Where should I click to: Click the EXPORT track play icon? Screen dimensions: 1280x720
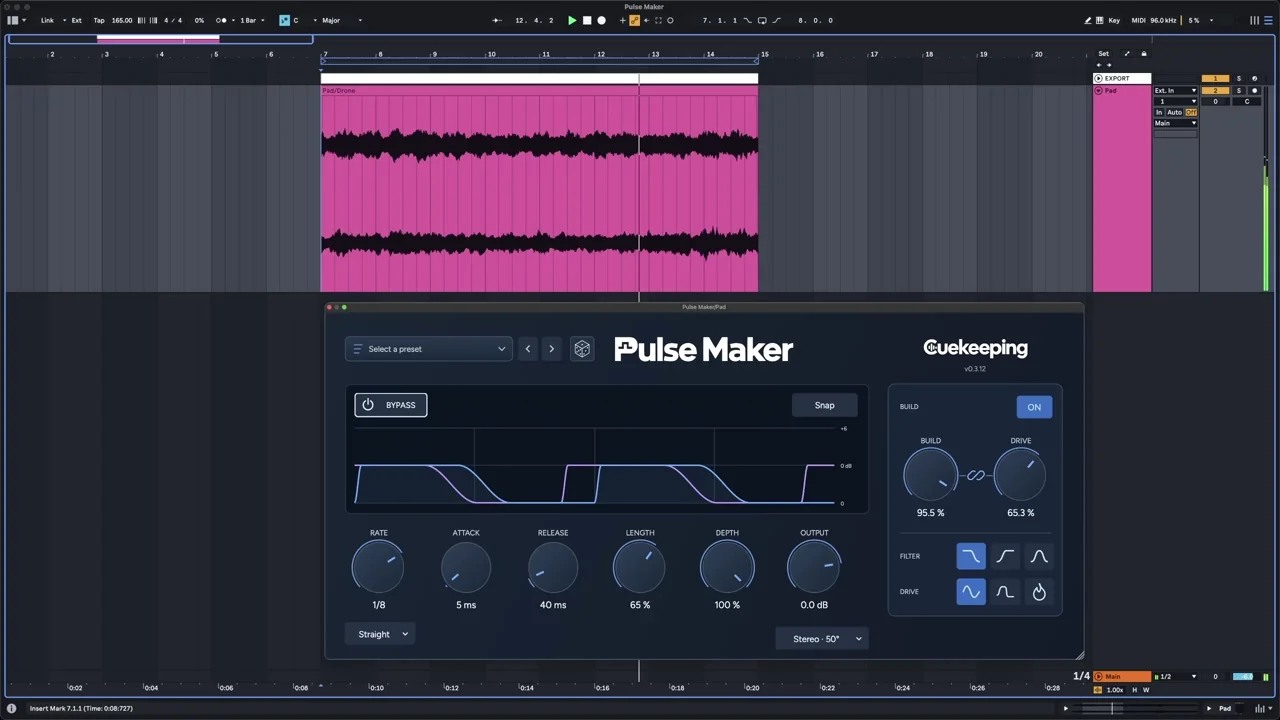(x=1098, y=78)
